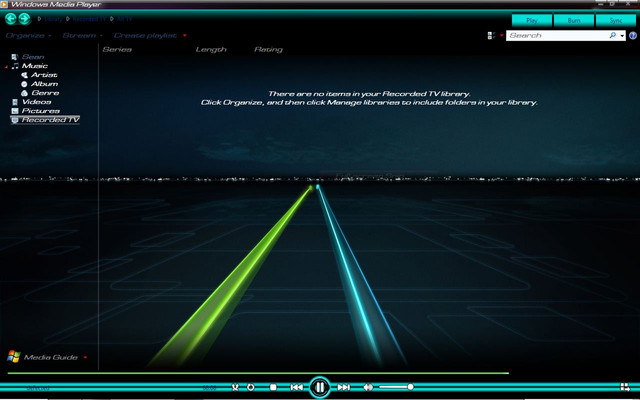Click the Genre icon

pyautogui.click(x=24, y=93)
